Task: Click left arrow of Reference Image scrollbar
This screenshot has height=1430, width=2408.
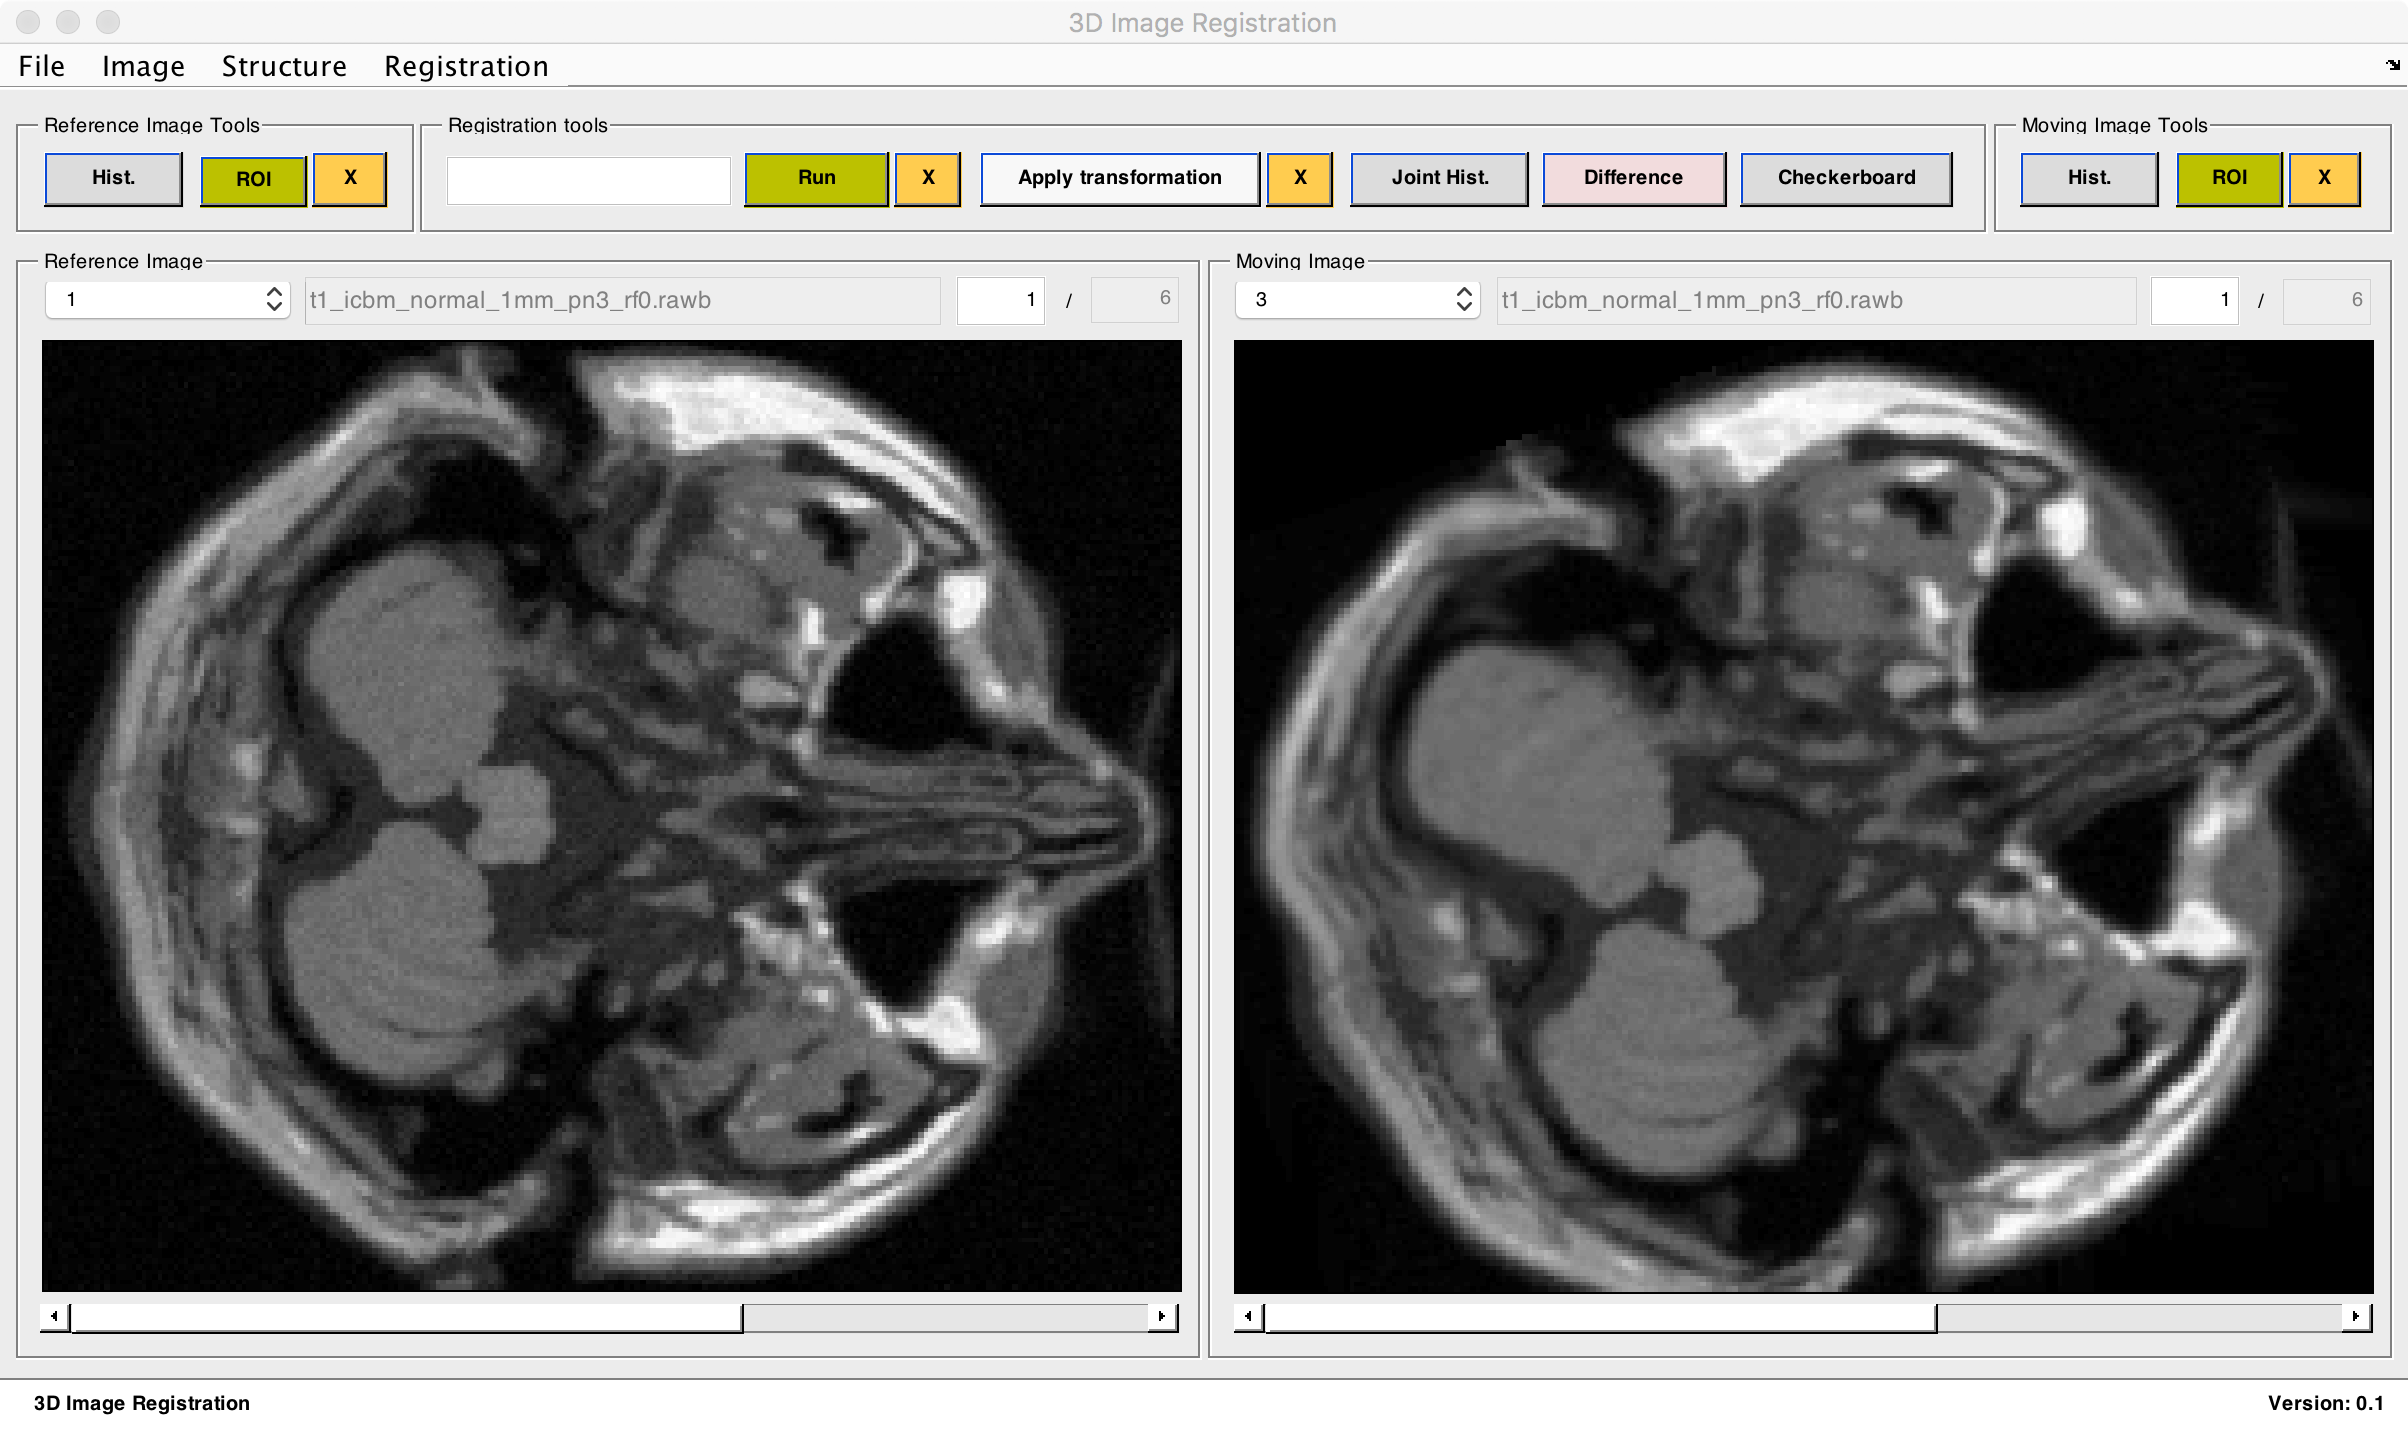Action: click(x=54, y=1316)
